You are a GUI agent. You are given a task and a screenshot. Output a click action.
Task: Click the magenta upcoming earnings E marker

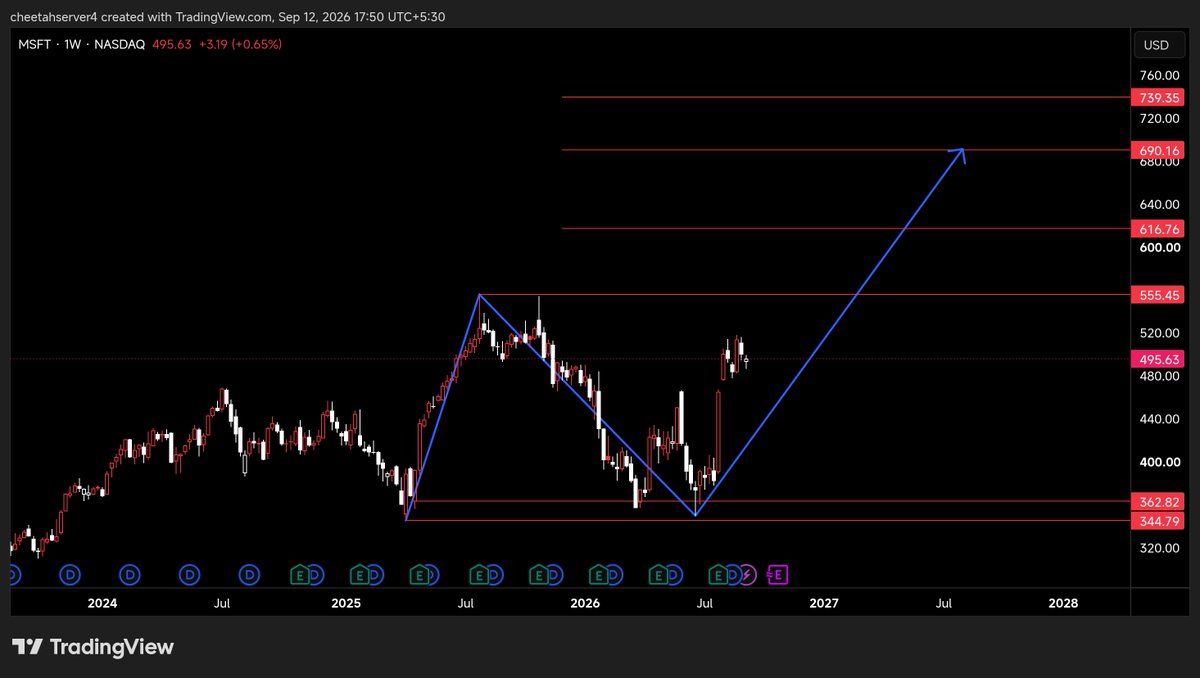(x=777, y=575)
